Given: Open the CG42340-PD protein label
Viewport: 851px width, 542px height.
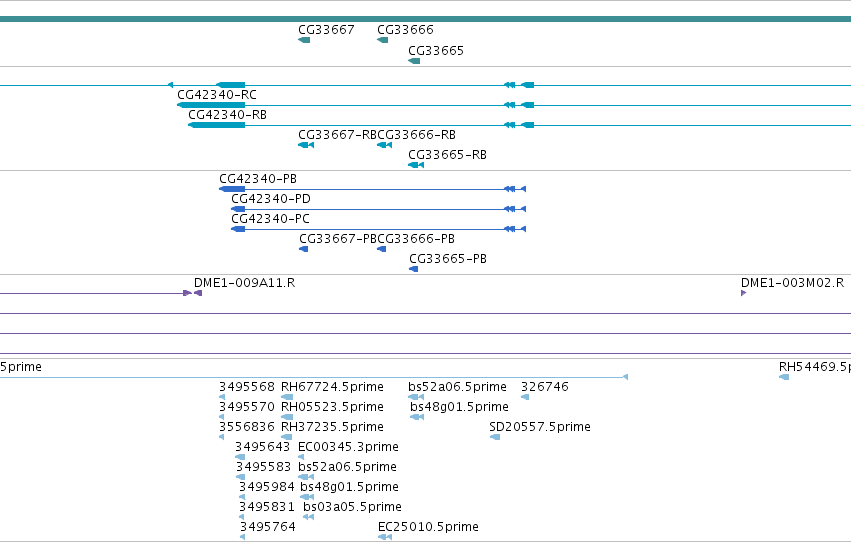Looking at the screenshot, I should point(271,199).
